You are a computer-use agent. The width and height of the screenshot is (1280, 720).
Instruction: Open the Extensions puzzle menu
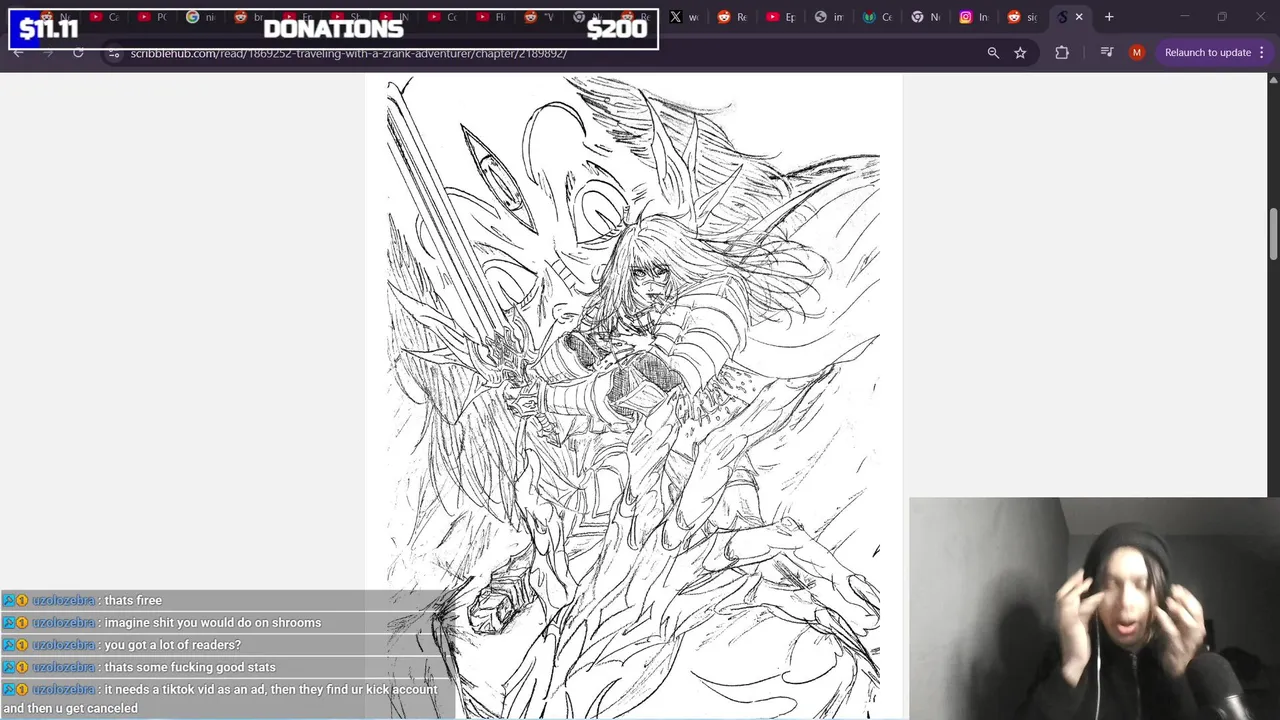[x=1062, y=52]
